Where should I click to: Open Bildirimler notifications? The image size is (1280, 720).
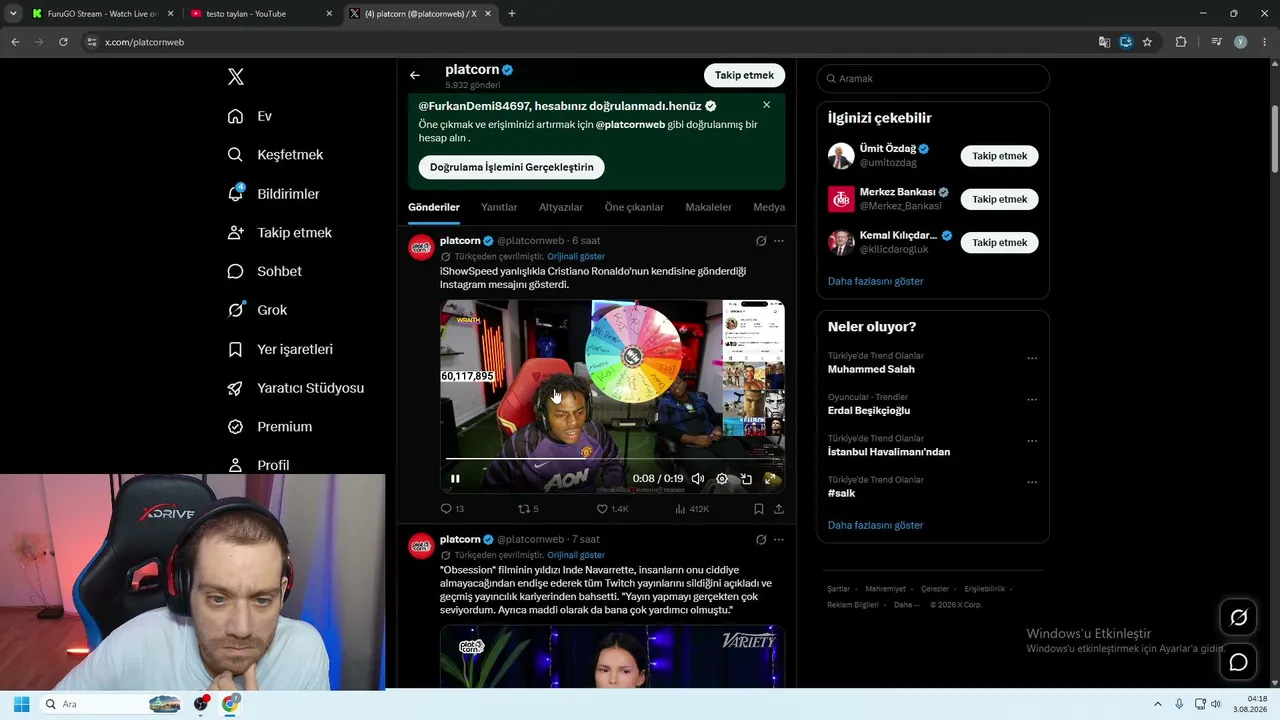pos(273,194)
